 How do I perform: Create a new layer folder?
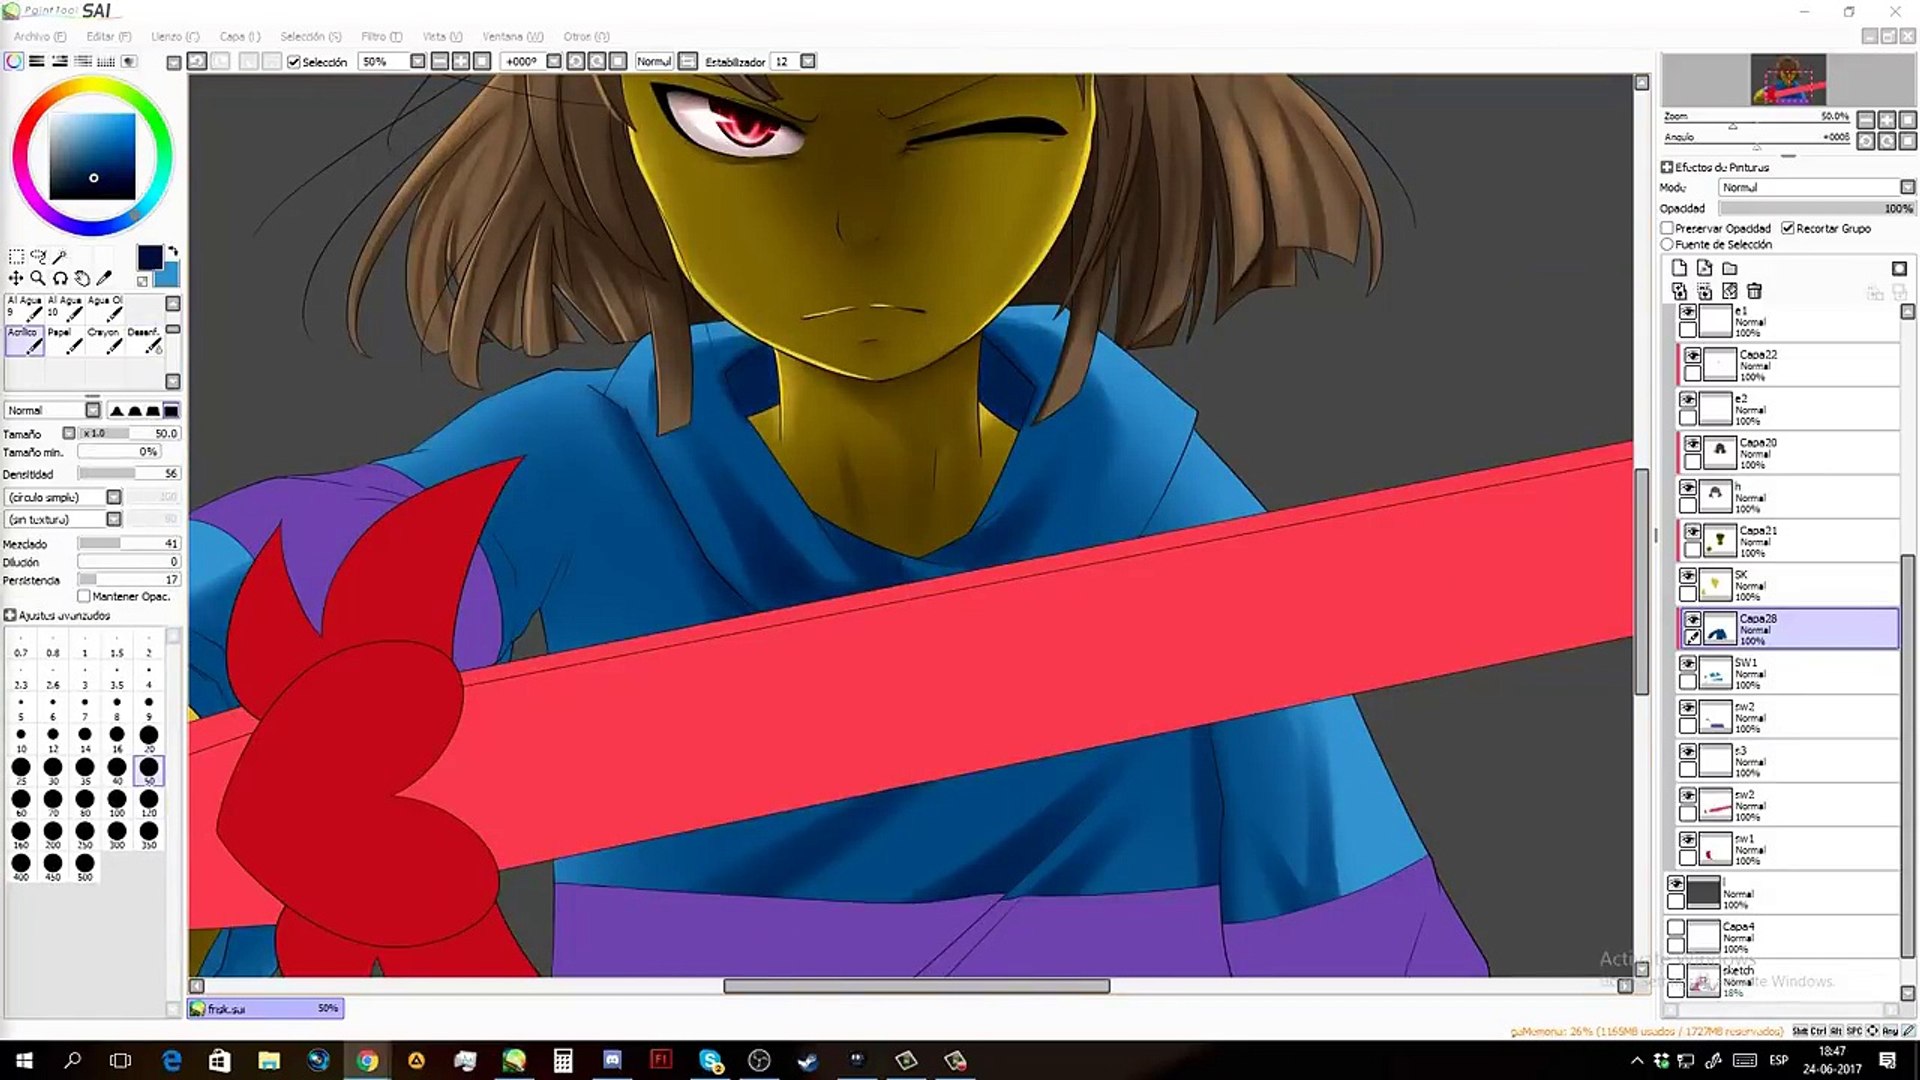coord(1730,268)
